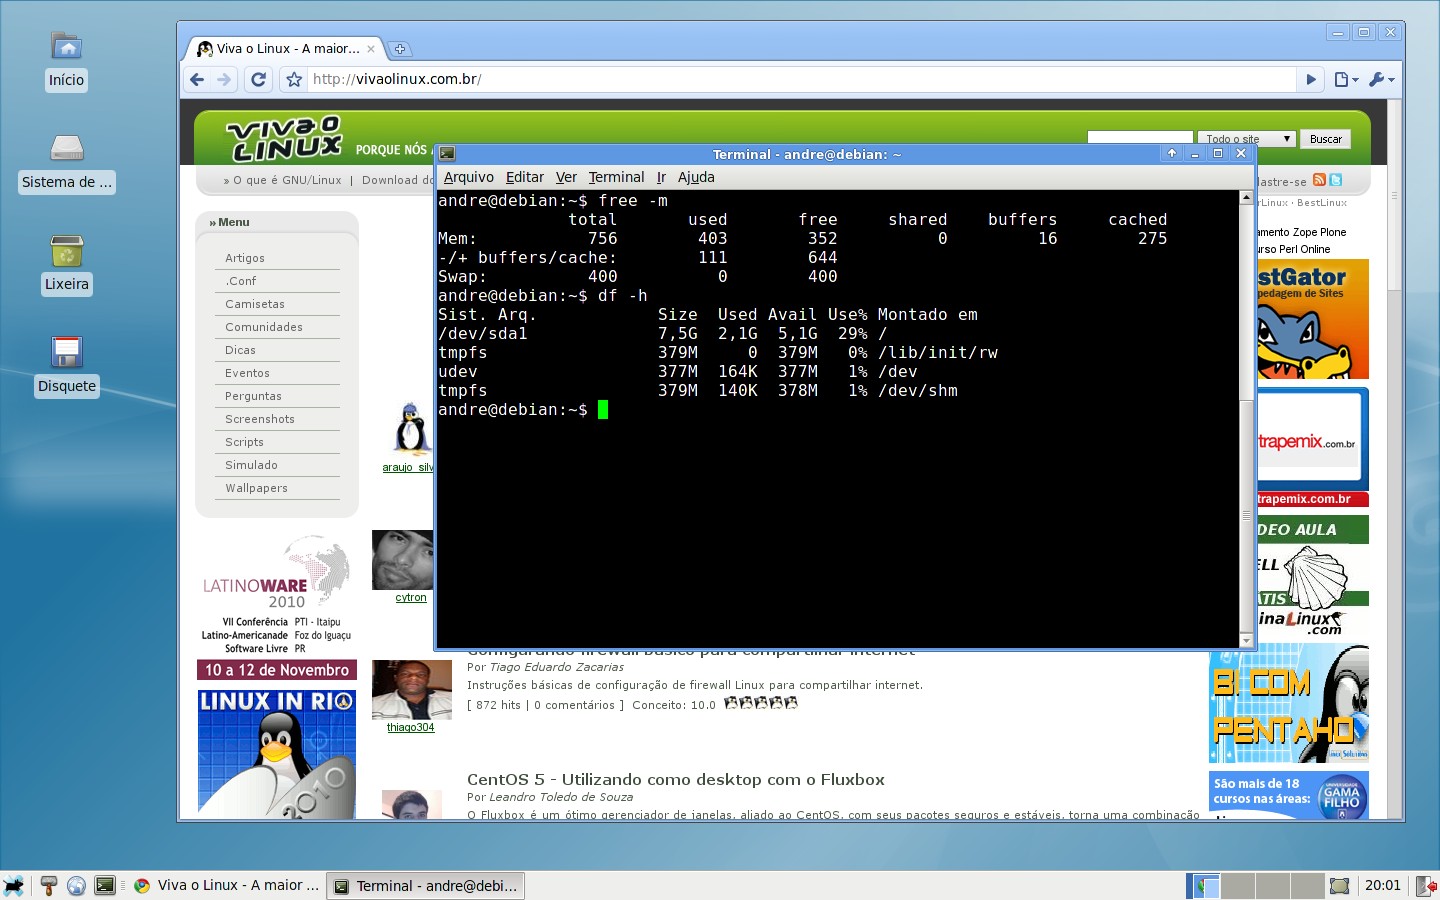Open the .Conf link in the site menu
Screen dimensions: 1440x900
point(240,281)
